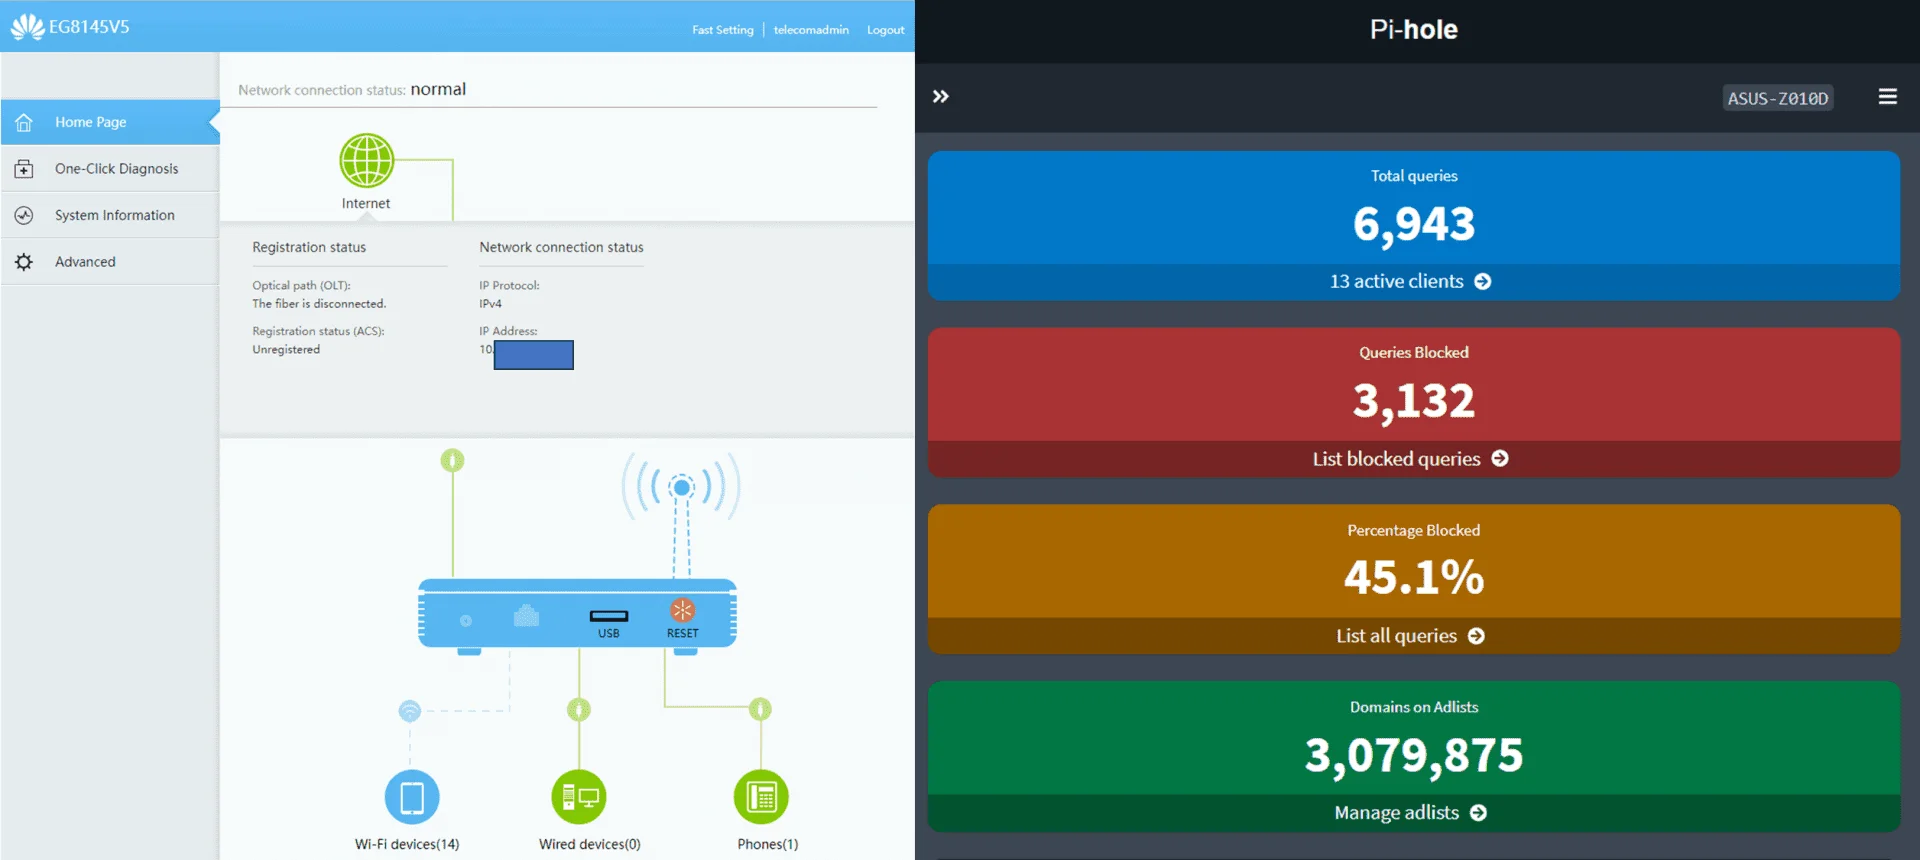Select the Queries Blocked value 3,132

1414,401
